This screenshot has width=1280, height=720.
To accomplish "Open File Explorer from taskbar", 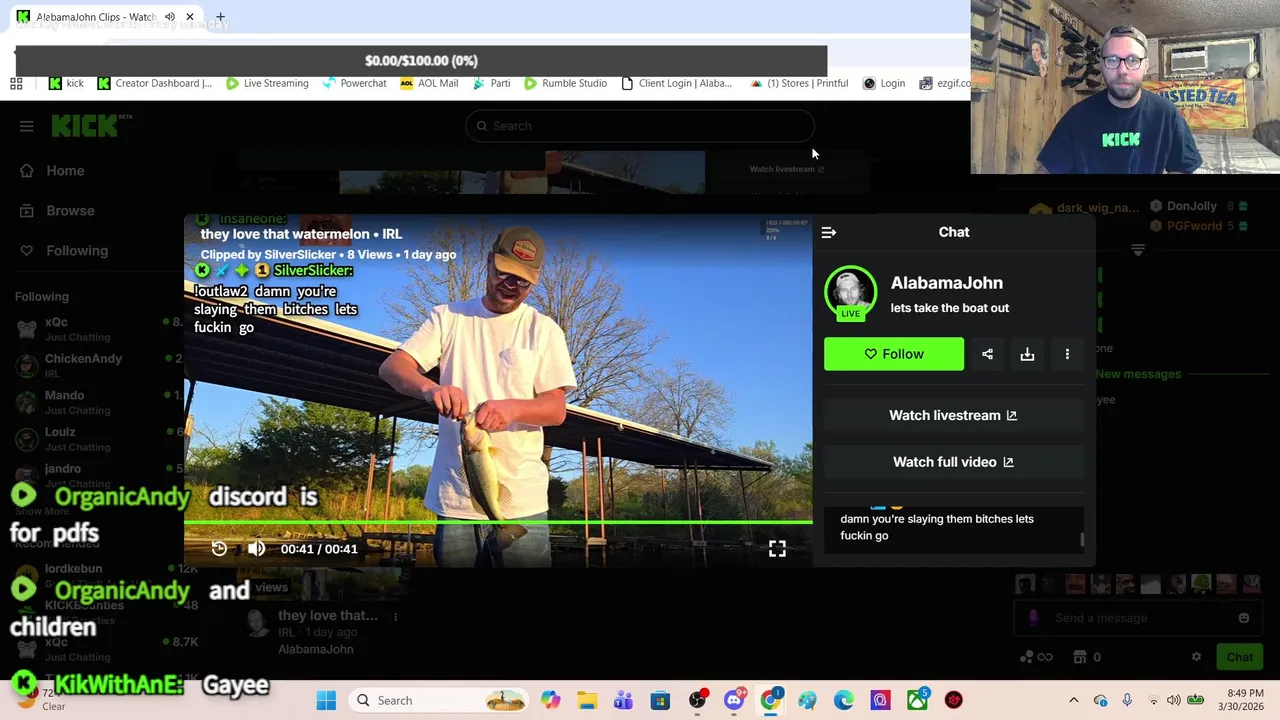I will [587, 701].
